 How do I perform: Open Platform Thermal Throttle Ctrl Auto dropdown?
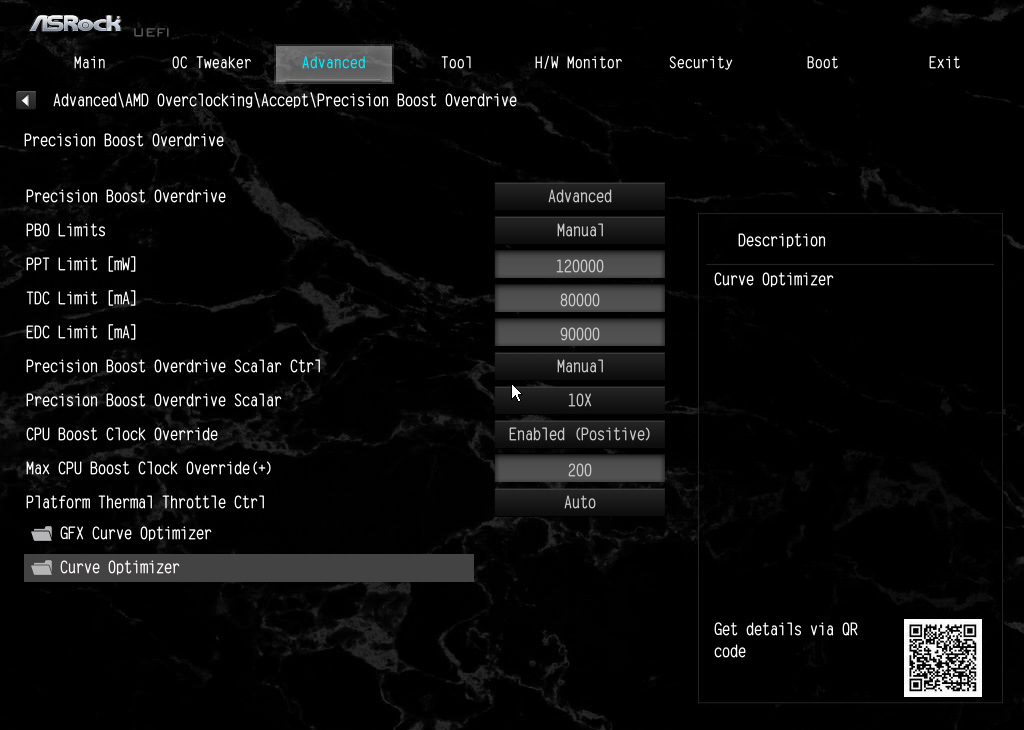point(579,503)
